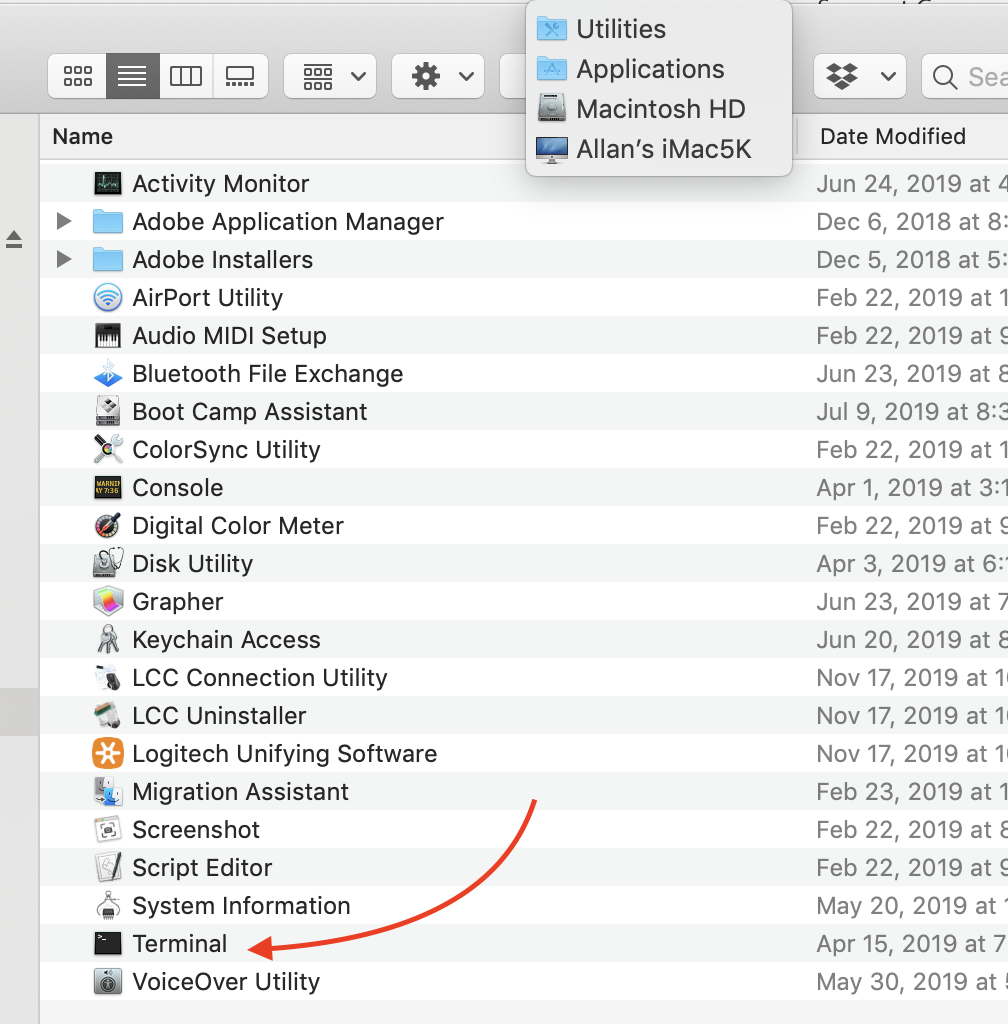Click the Keychain Access name
The height and width of the screenshot is (1024, 1008).
[x=227, y=640]
